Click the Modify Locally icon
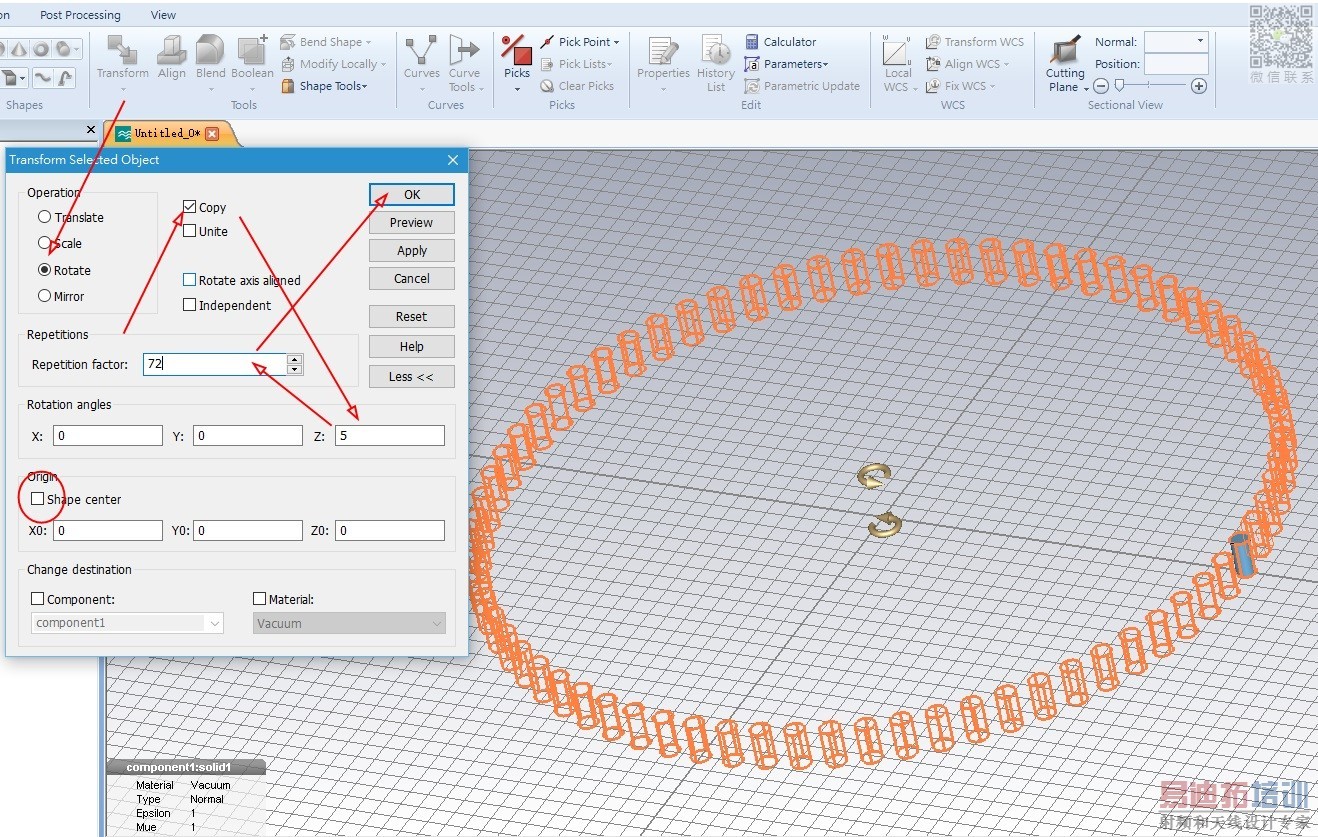This screenshot has width=1318, height=837. [288, 64]
